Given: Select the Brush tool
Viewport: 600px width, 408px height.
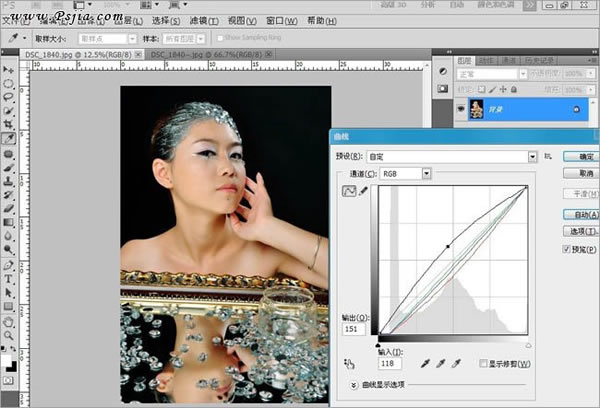Looking at the screenshot, I should tap(8, 168).
